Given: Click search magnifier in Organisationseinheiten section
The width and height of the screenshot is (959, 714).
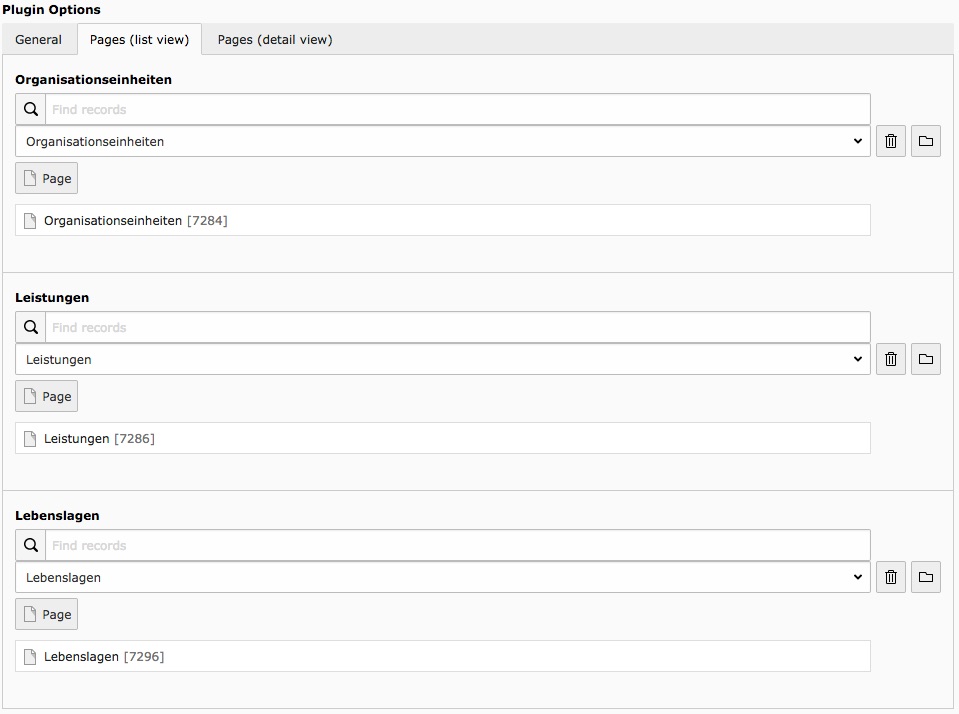Looking at the screenshot, I should [x=31, y=109].
